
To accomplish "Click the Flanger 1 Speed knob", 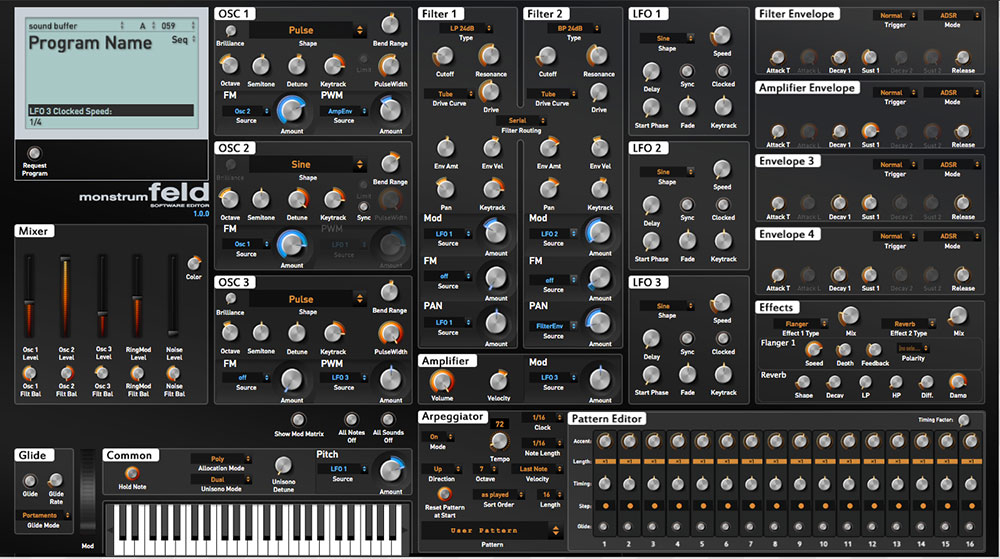I will coord(814,348).
